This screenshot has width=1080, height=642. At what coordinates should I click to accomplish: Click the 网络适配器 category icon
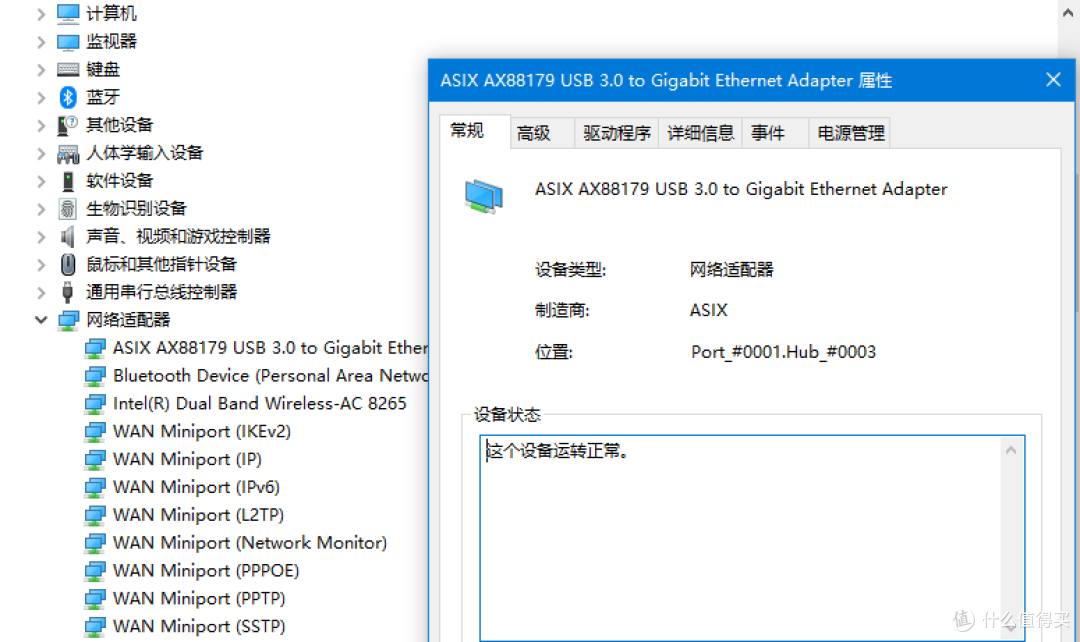(68, 320)
